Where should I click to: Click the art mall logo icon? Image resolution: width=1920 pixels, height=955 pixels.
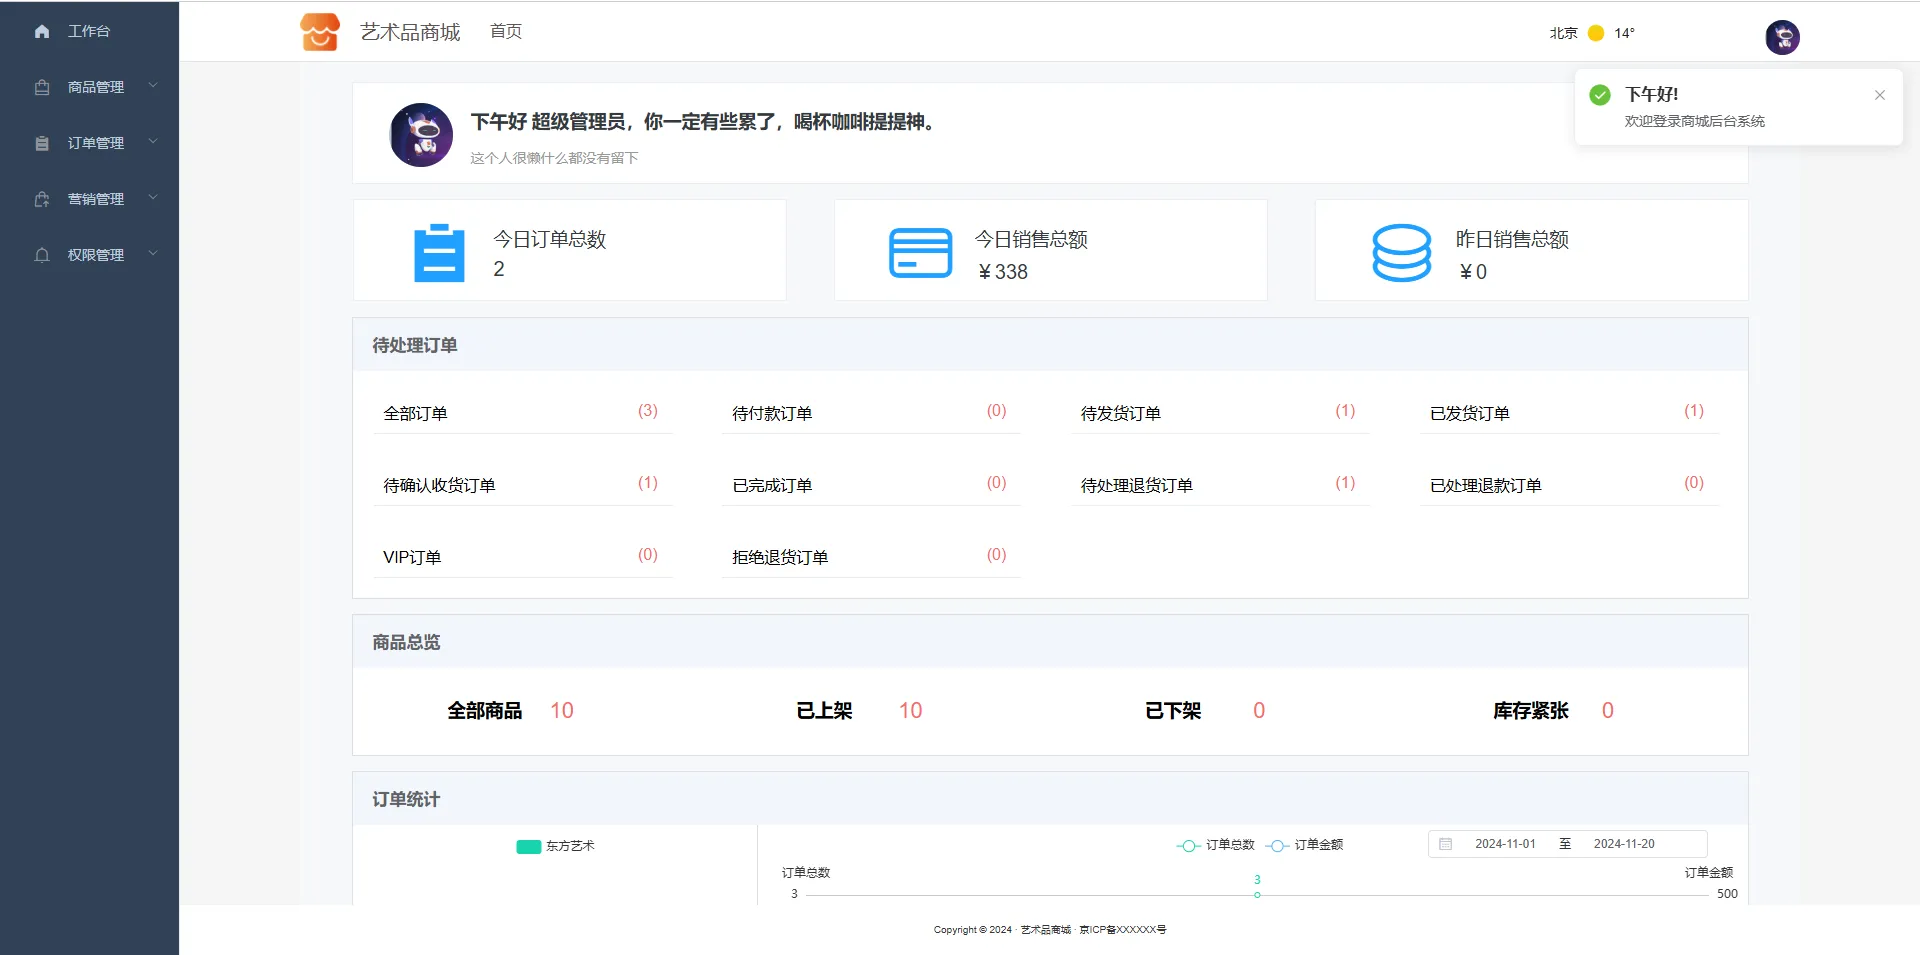coord(320,32)
